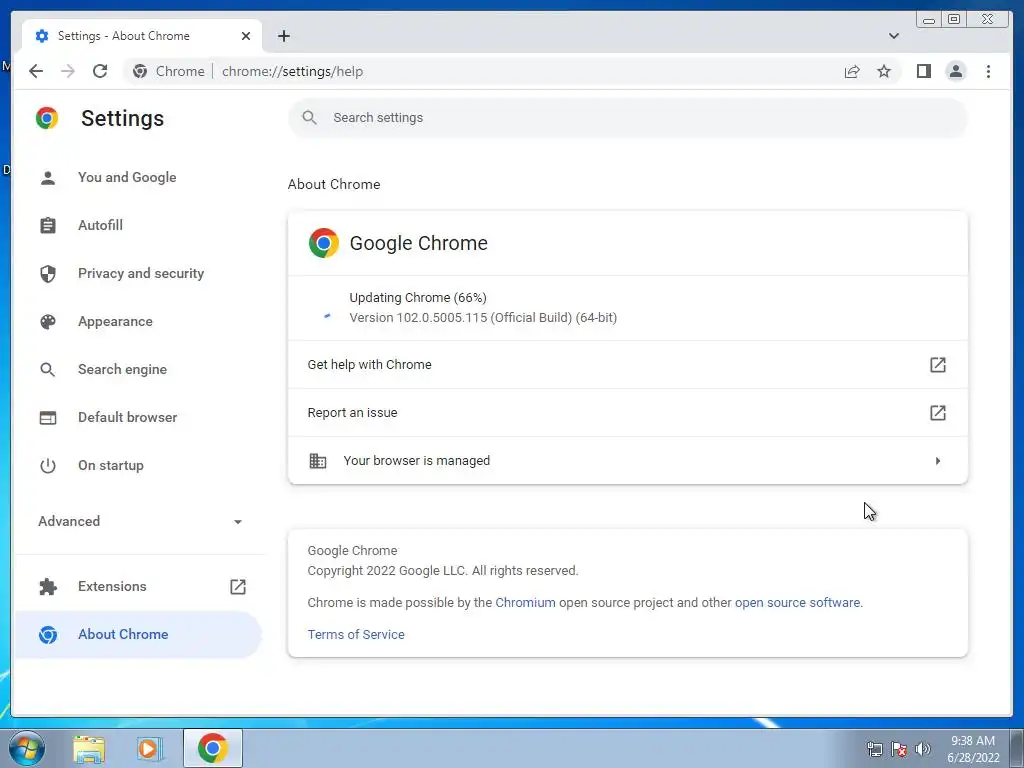
Task: Expand the Advanced section
Action: tap(138, 521)
